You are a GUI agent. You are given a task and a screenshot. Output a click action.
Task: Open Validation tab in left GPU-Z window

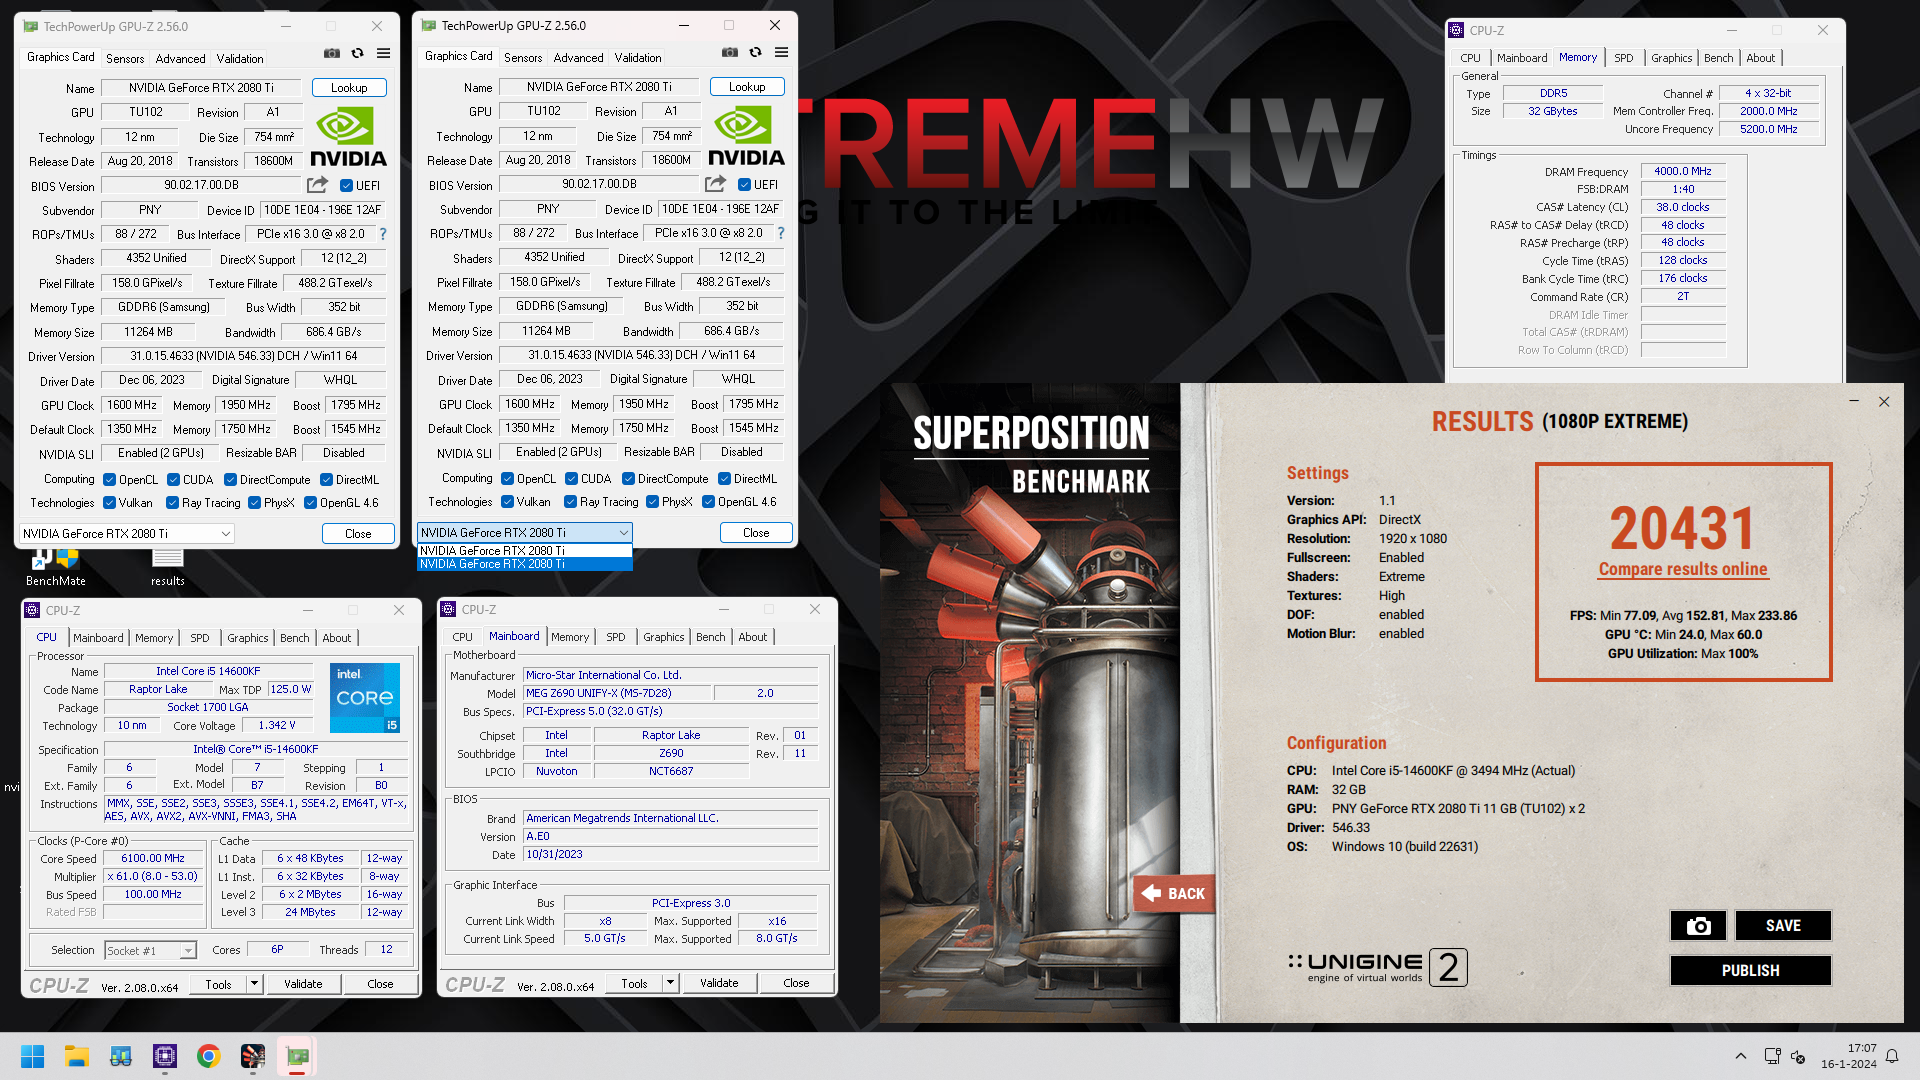click(240, 59)
